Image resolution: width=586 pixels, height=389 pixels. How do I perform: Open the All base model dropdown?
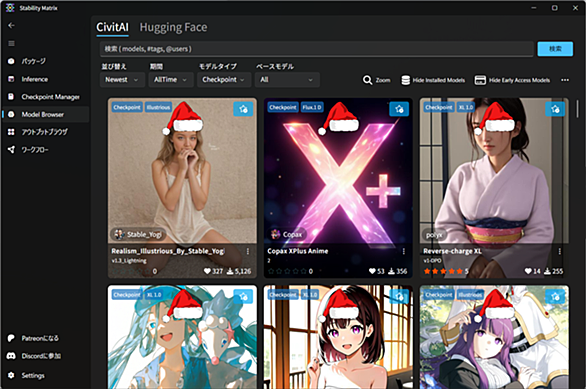(287, 80)
